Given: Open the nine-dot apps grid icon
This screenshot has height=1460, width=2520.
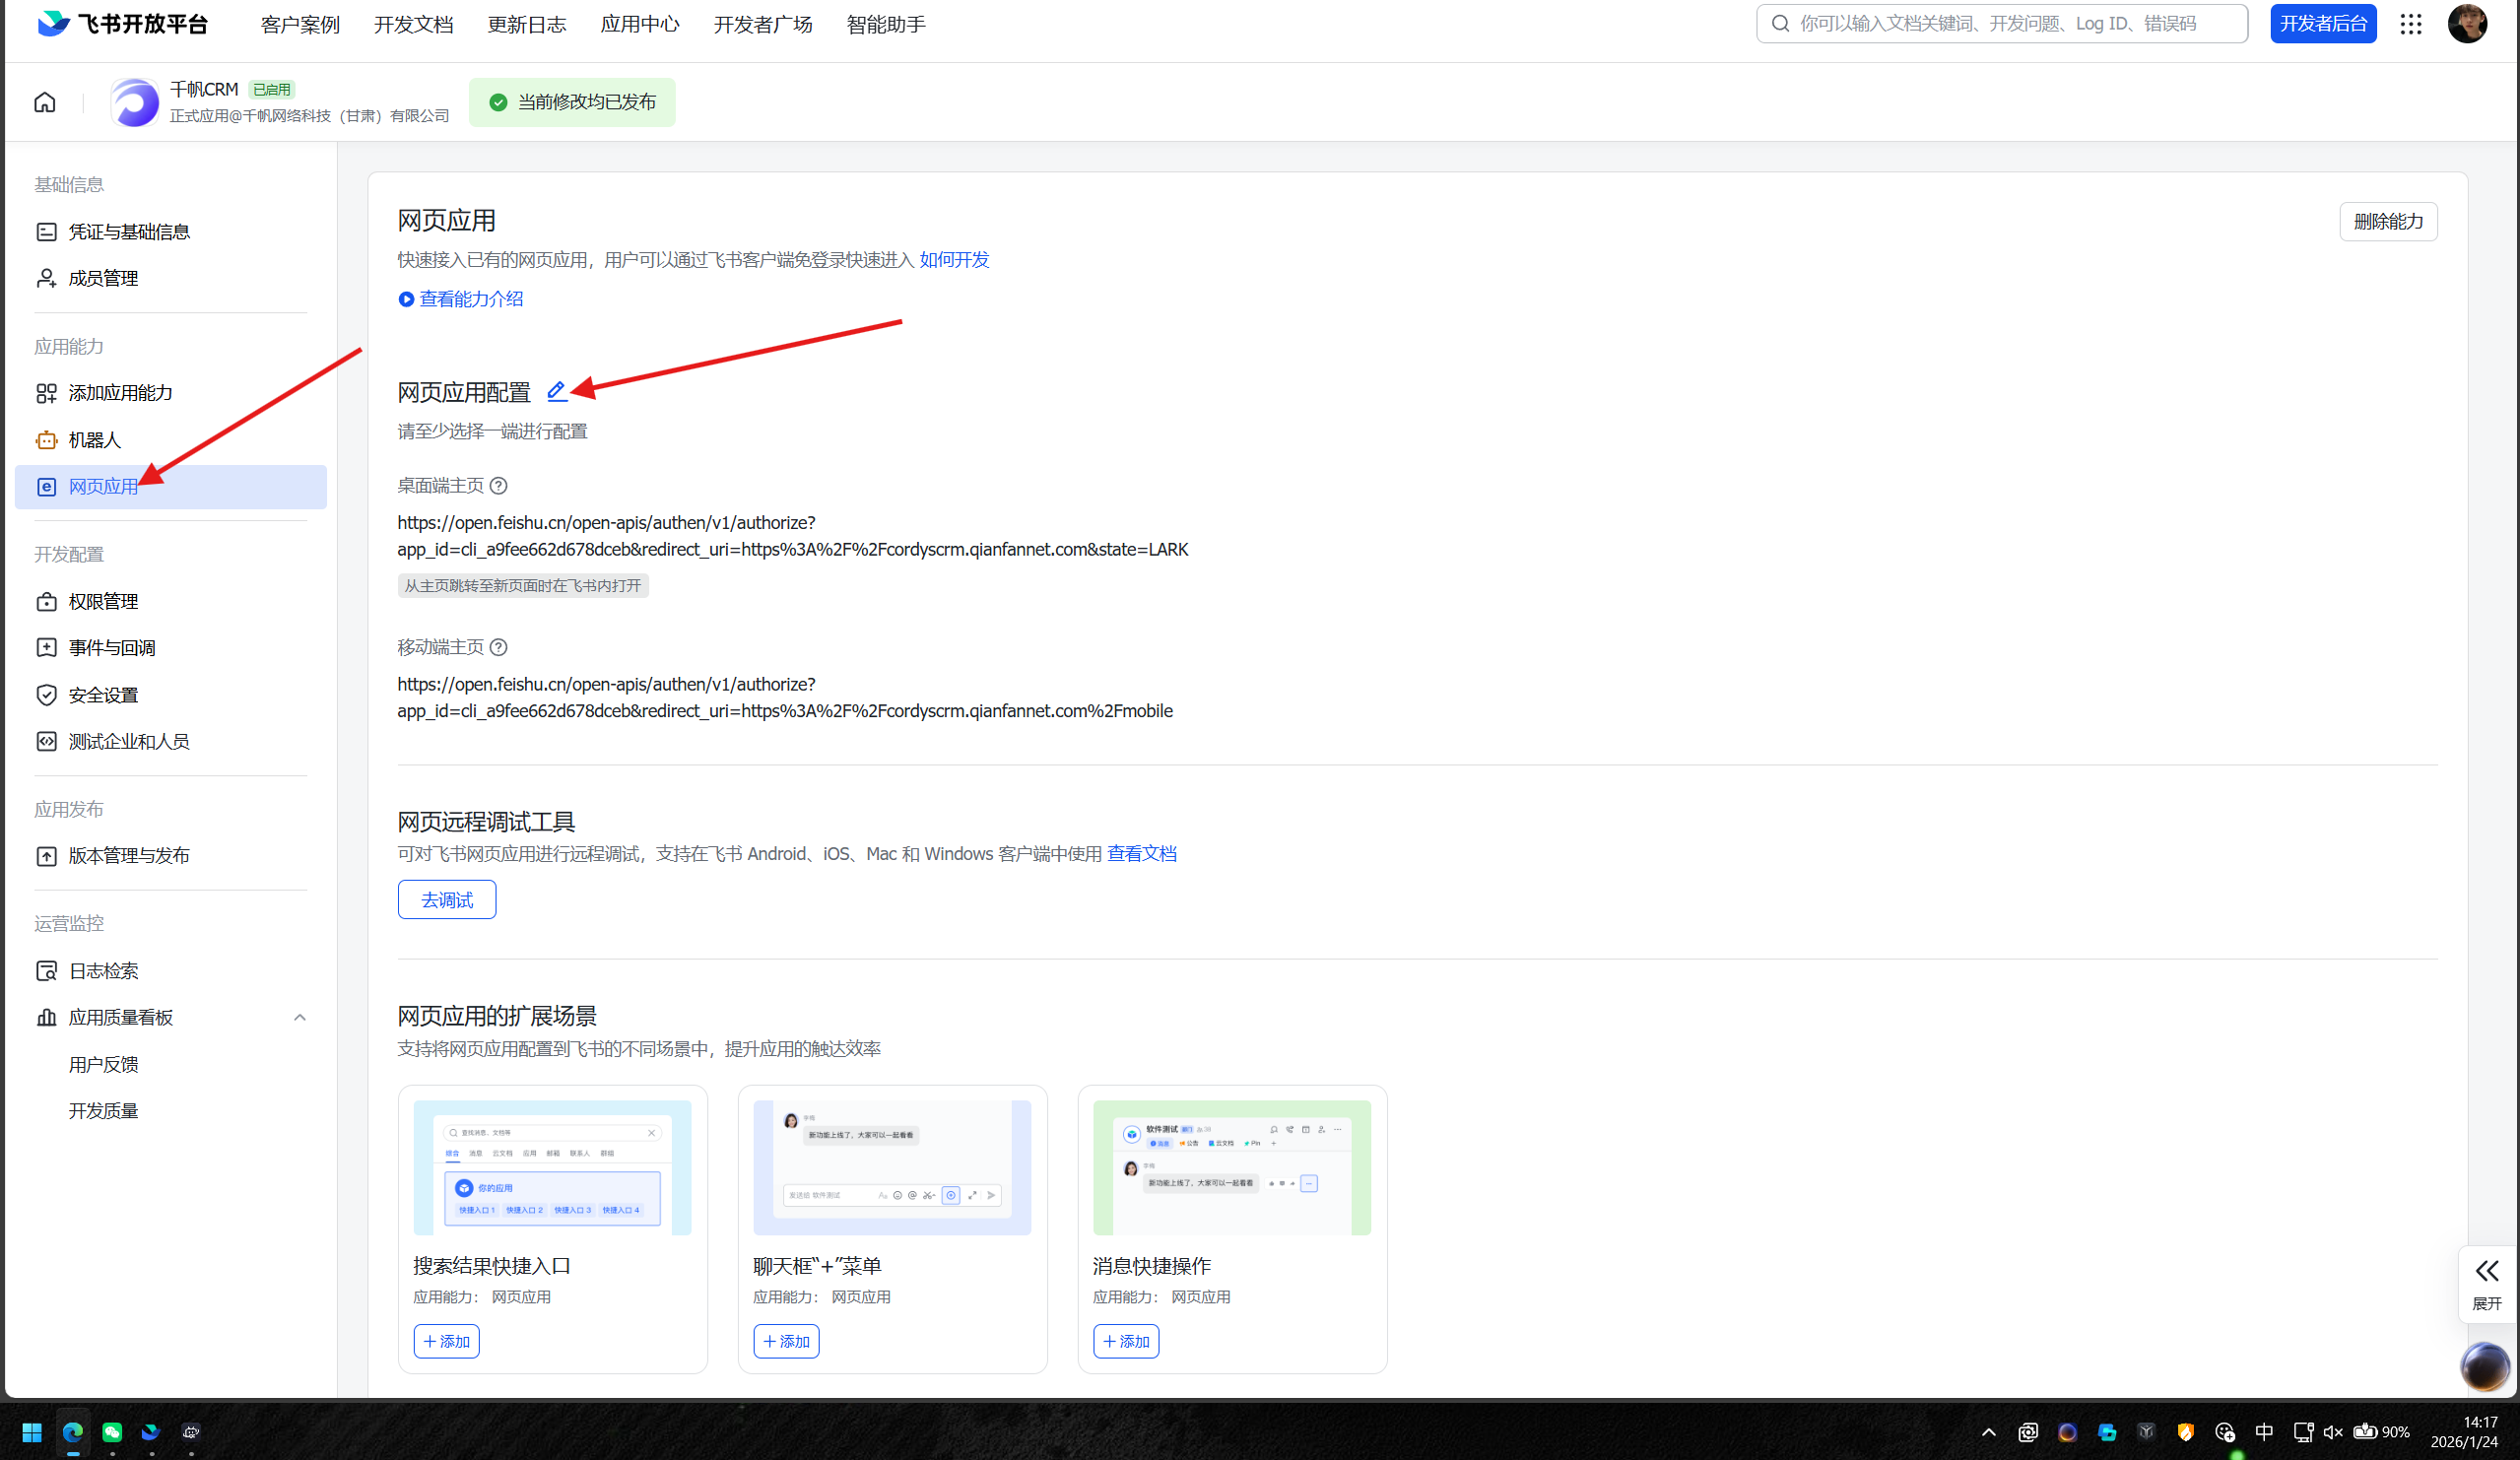Looking at the screenshot, I should coord(2411,24).
